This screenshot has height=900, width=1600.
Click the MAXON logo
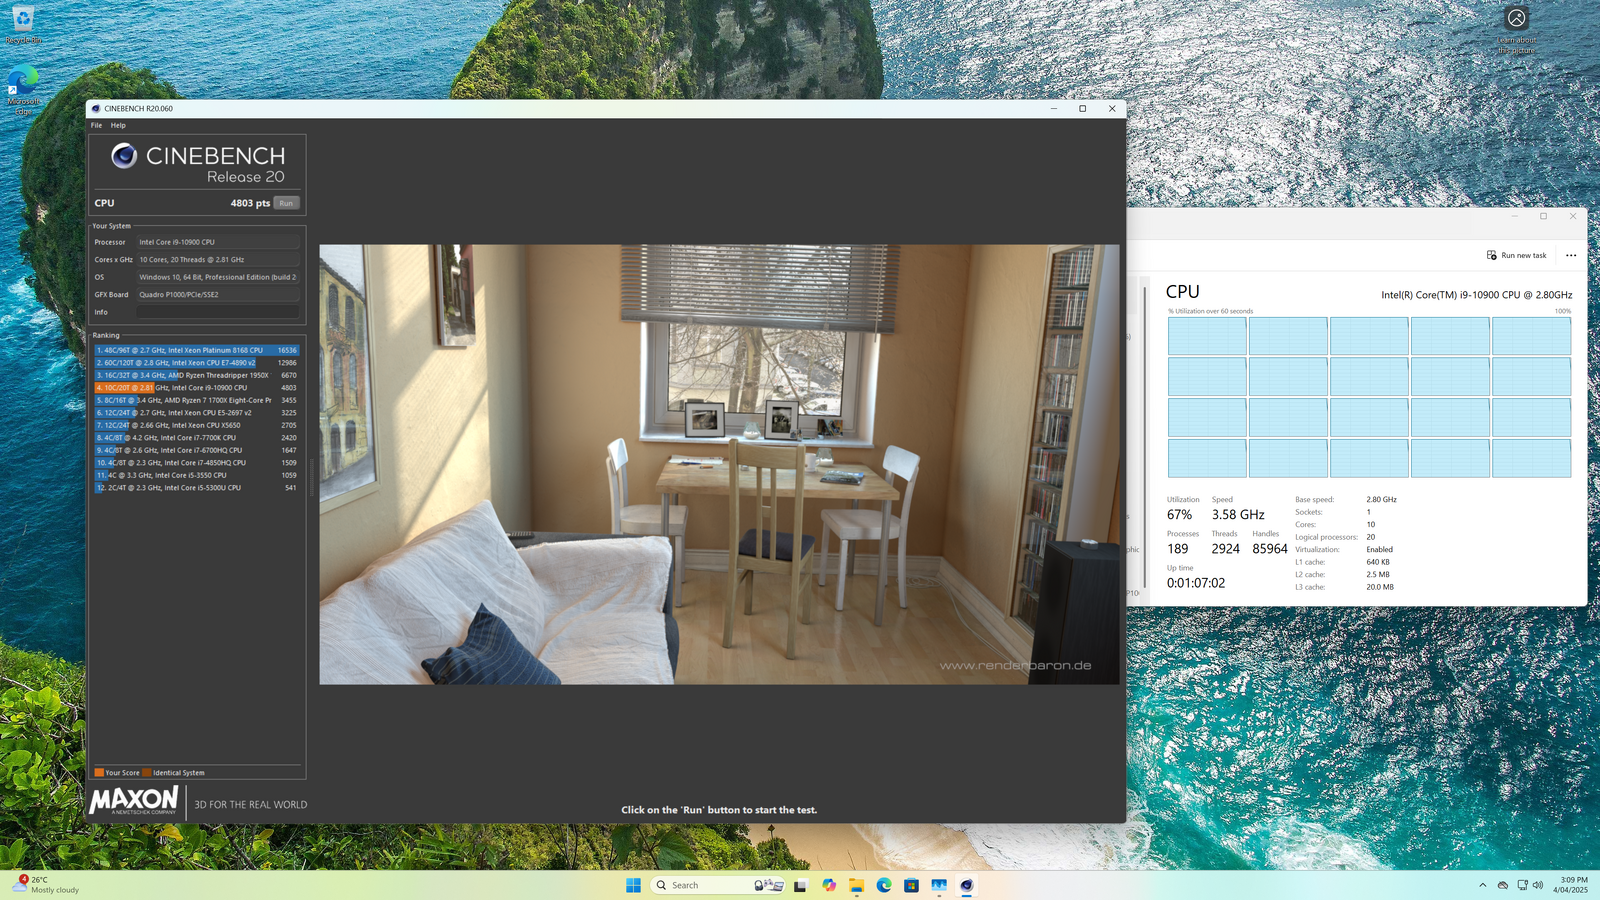(x=134, y=800)
